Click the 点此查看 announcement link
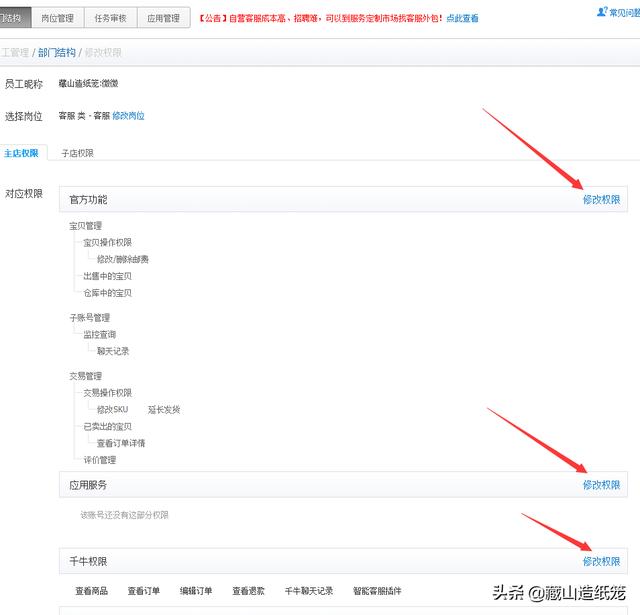640x615 pixels. (462, 18)
